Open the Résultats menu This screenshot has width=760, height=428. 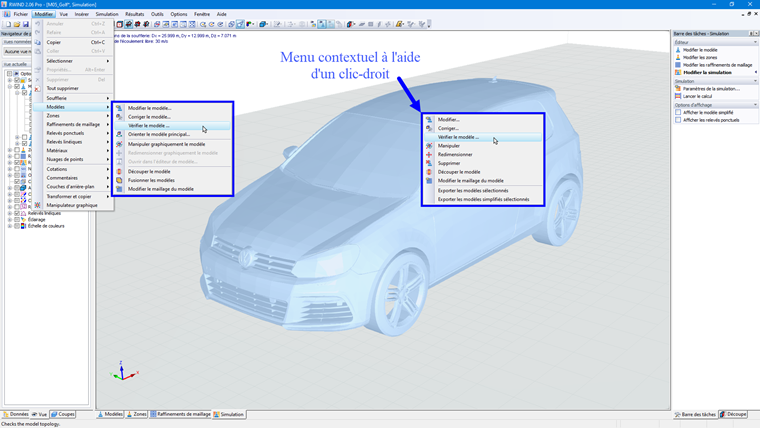134,14
